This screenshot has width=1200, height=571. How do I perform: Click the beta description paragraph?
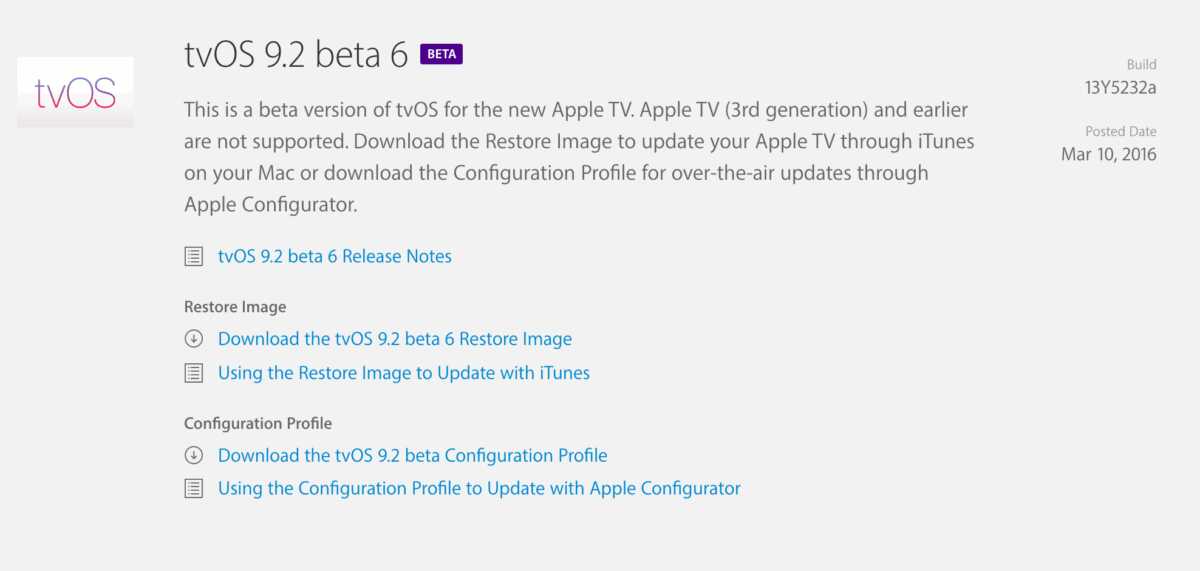(x=578, y=157)
